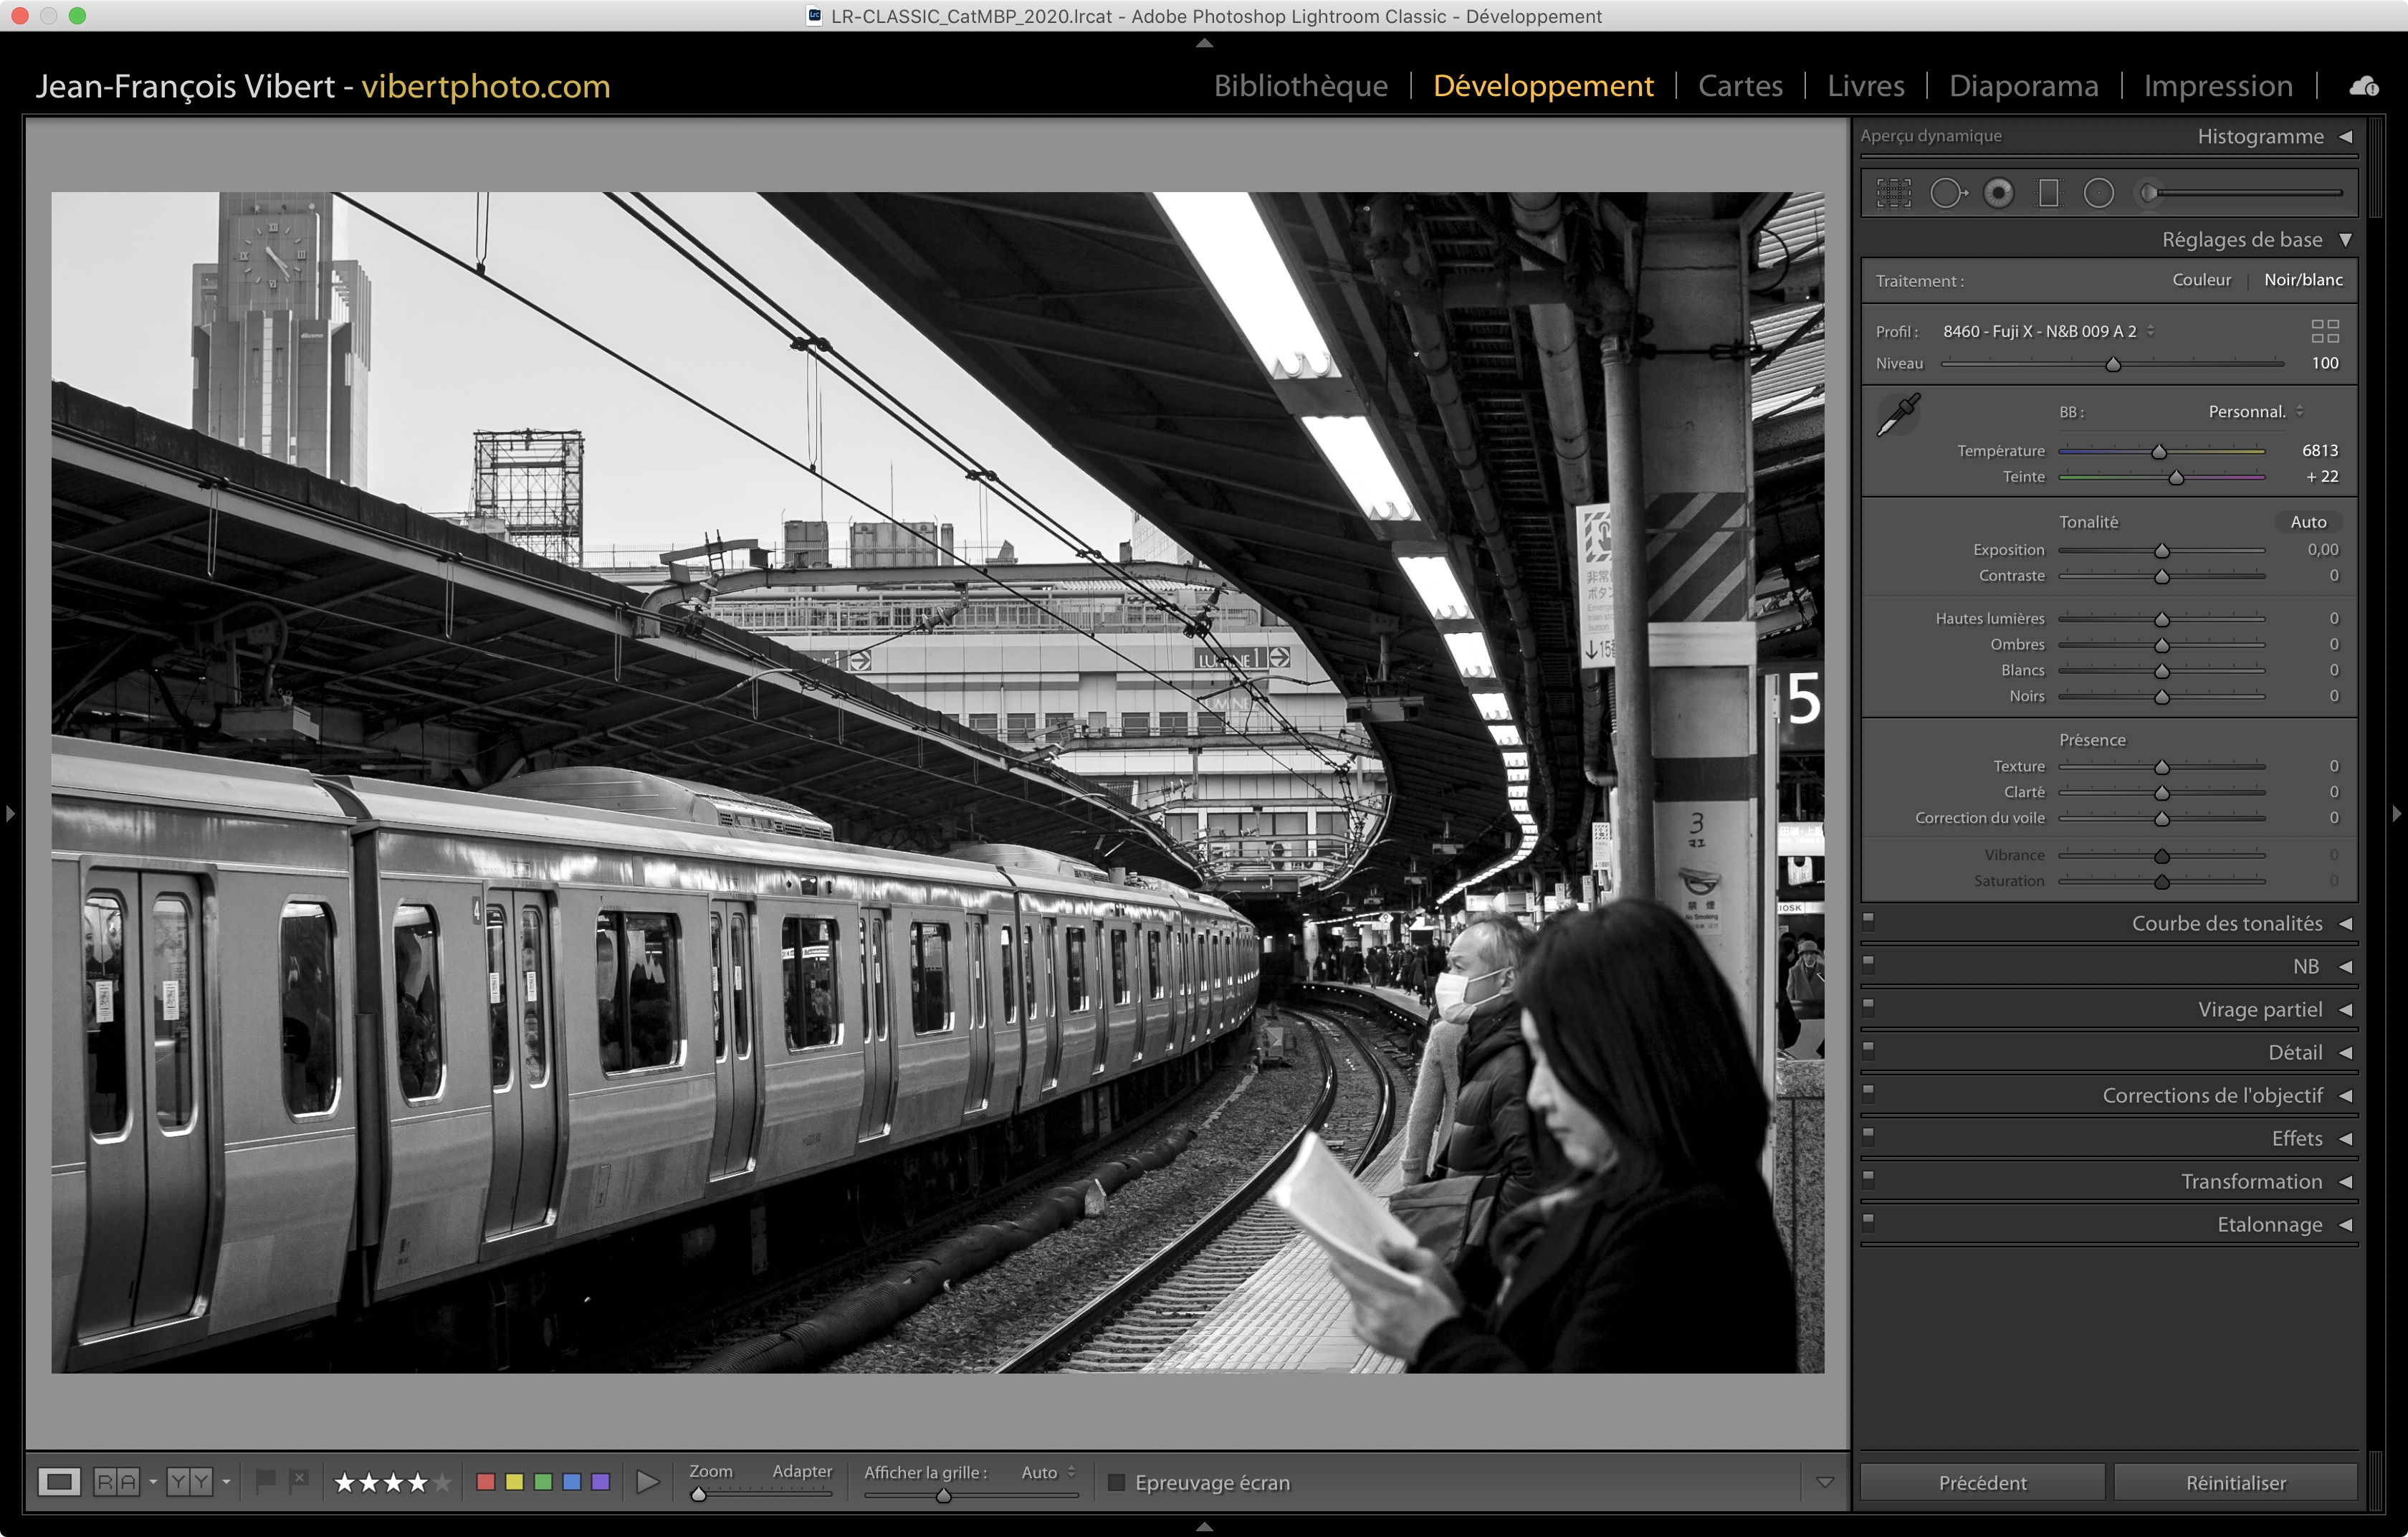Click the cloud sync status icon
The height and width of the screenshot is (1537, 2408).
[2363, 87]
